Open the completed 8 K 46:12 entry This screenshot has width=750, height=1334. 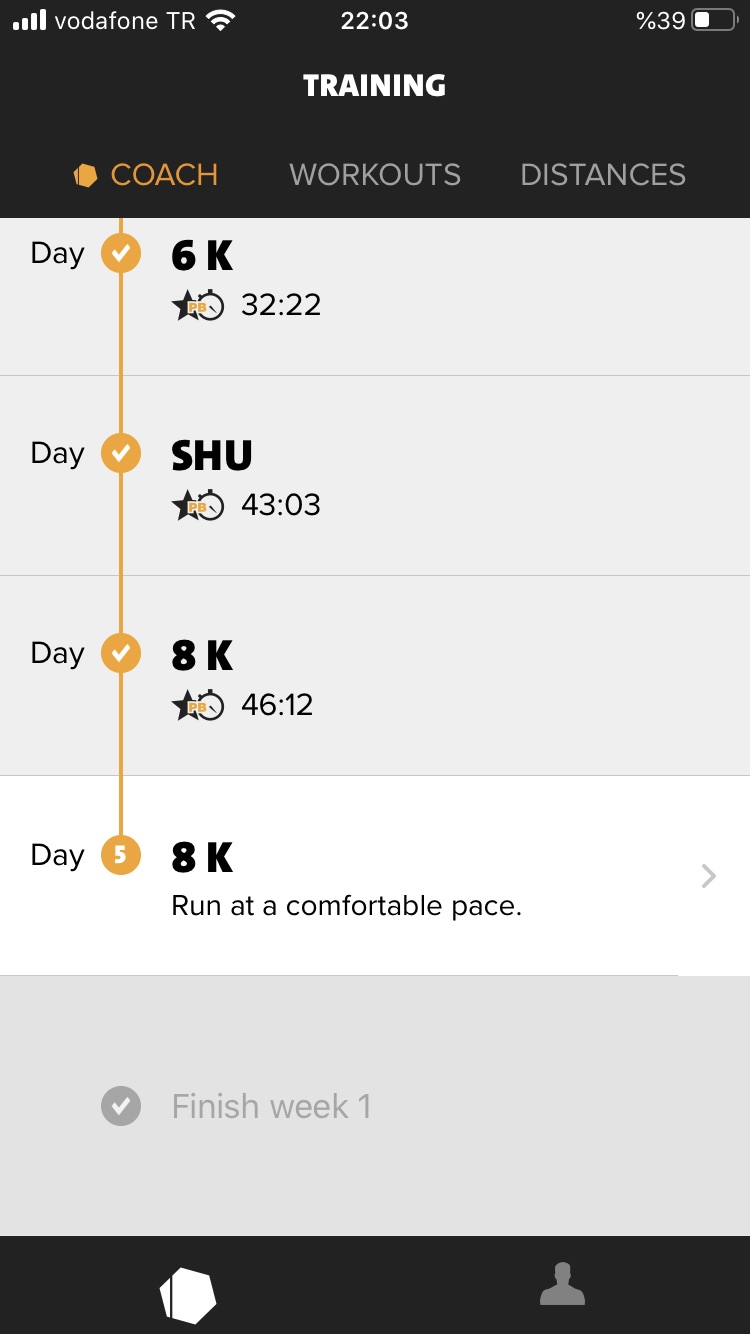(x=400, y=676)
